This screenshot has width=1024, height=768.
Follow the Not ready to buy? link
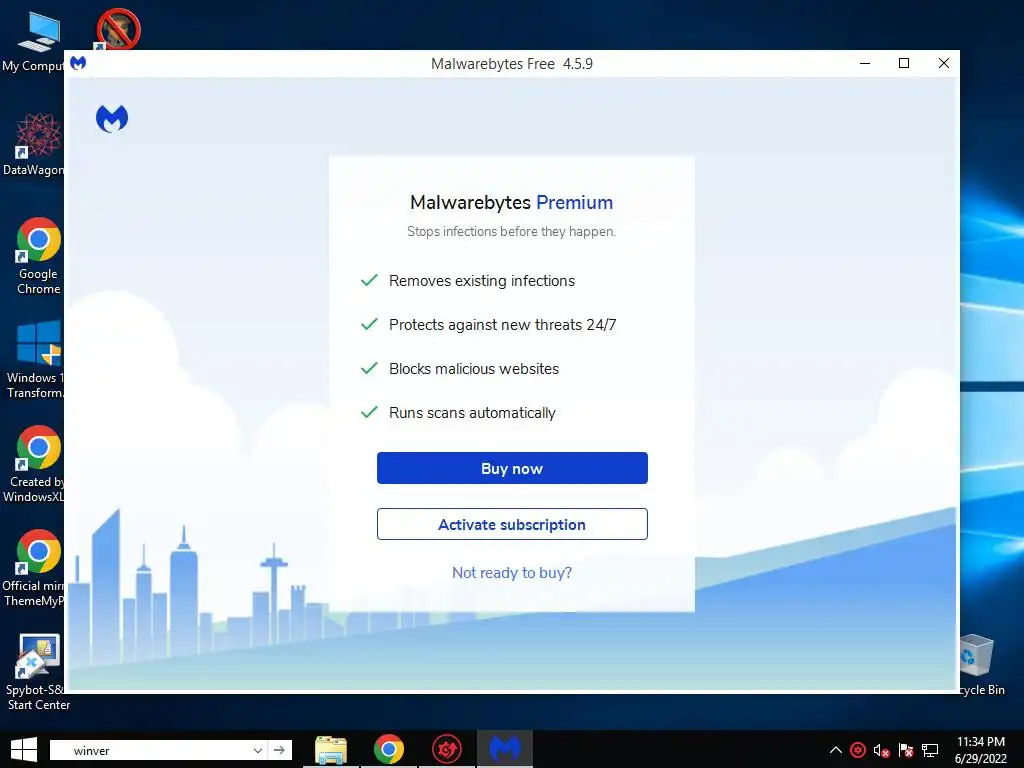[x=512, y=573]
